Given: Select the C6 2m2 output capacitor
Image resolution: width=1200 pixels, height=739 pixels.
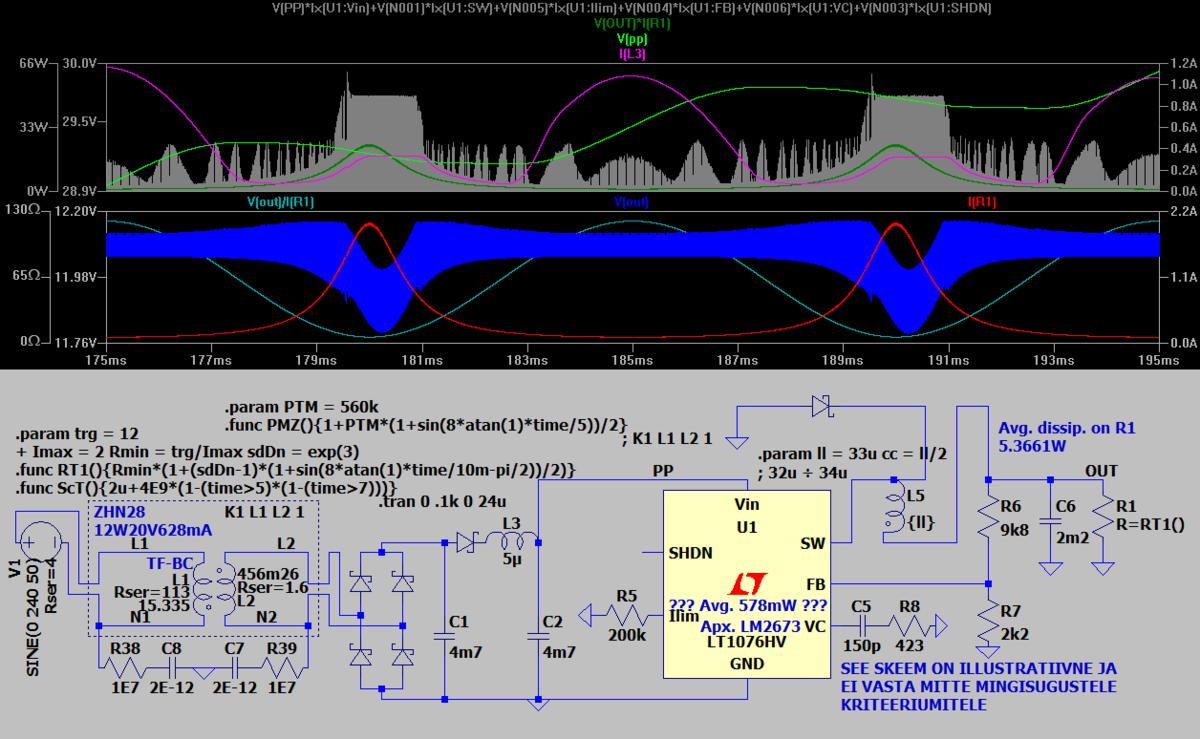Looking at the screenshot, I should [1049, 520].
